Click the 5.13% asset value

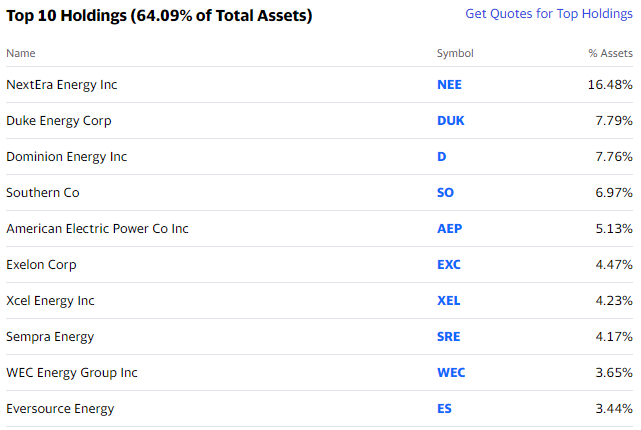pos(614,228)
